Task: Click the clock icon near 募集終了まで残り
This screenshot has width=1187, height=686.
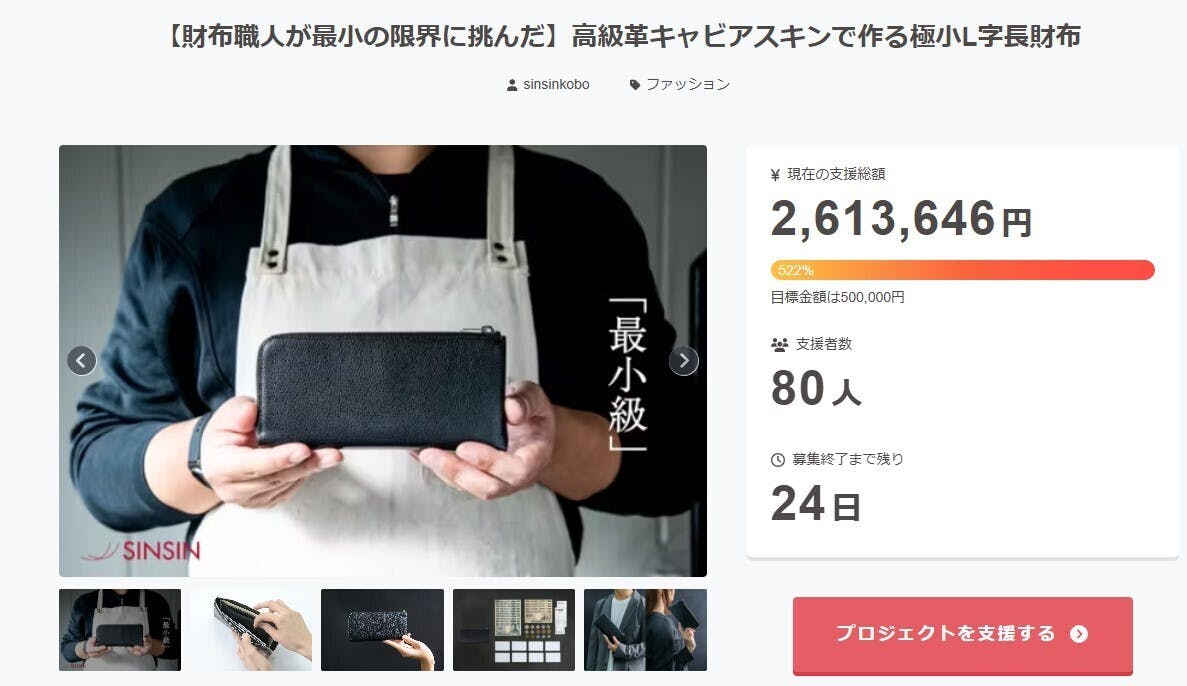Action: (x=777, y=460)
